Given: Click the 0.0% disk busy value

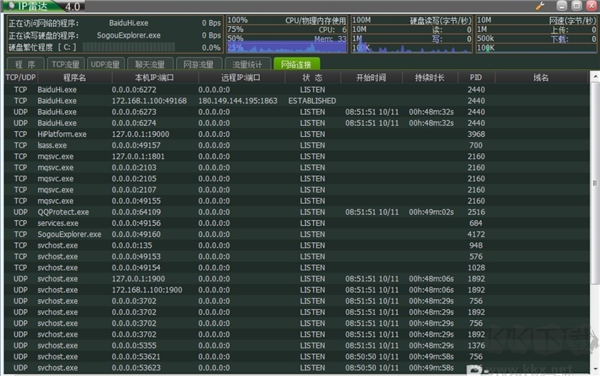Looking at the screenshot, I should click(211, 47).
